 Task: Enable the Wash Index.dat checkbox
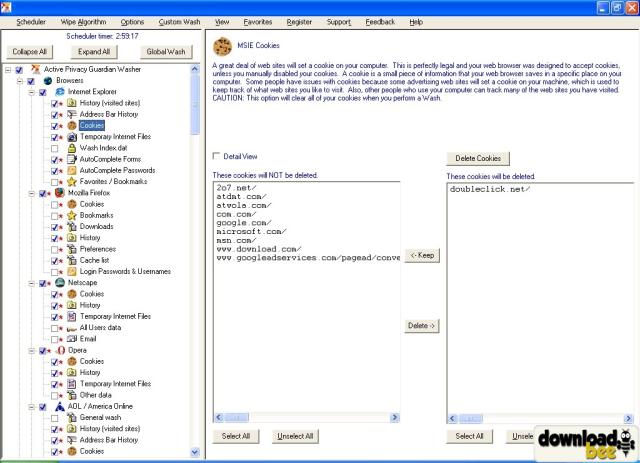[x=54, y=148]
